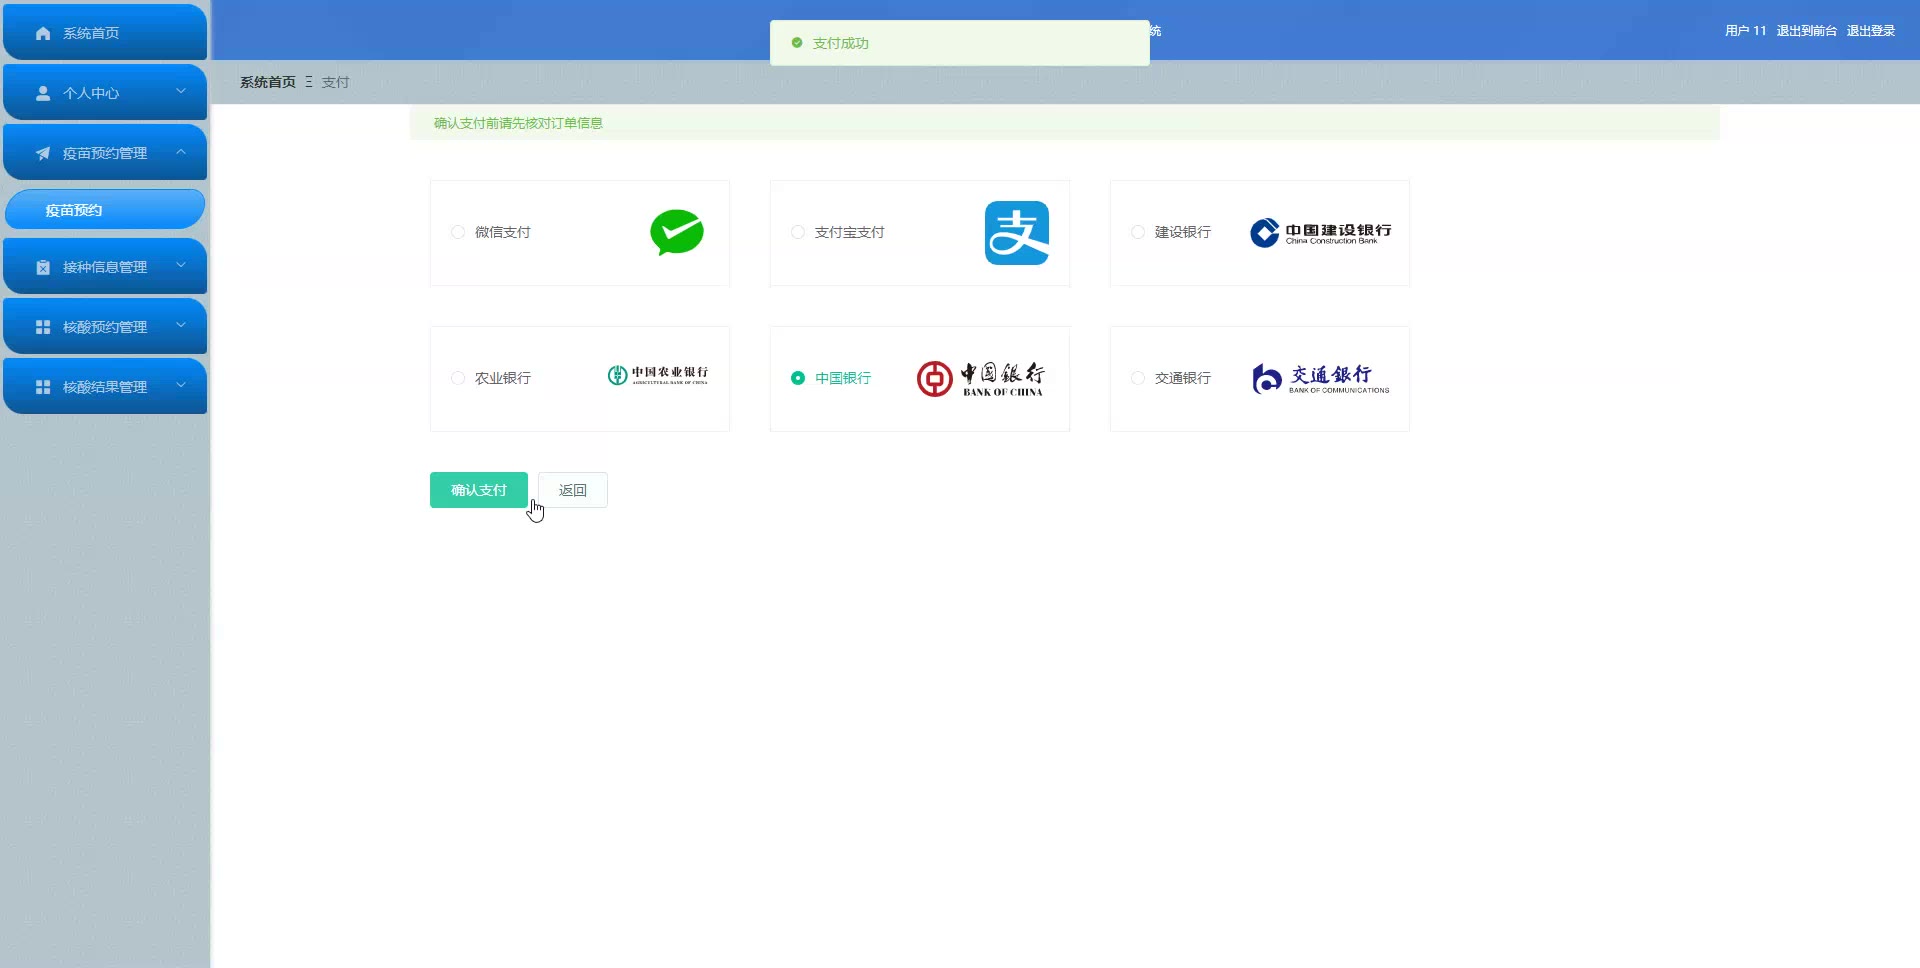Click the 中国银行 label text
The height and width of the screenshot is (968, 1920).
tap(843, 378)
